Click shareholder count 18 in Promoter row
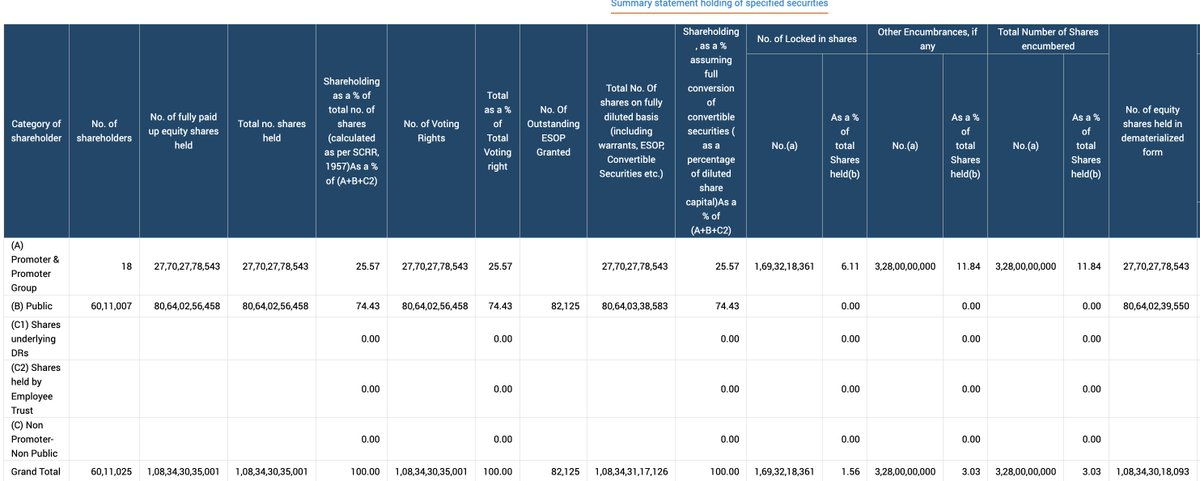The image size is (1200, 481). click(x=126, y=266)
